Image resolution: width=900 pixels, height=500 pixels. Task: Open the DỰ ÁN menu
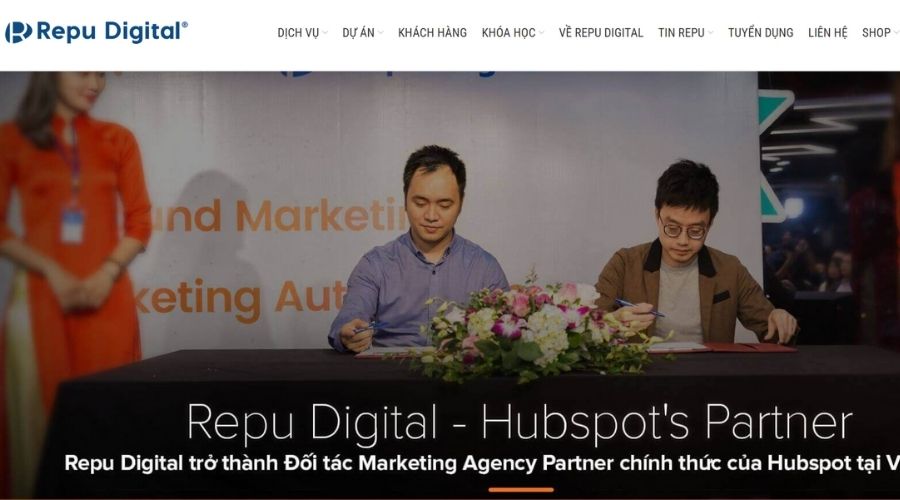point(358,33)
